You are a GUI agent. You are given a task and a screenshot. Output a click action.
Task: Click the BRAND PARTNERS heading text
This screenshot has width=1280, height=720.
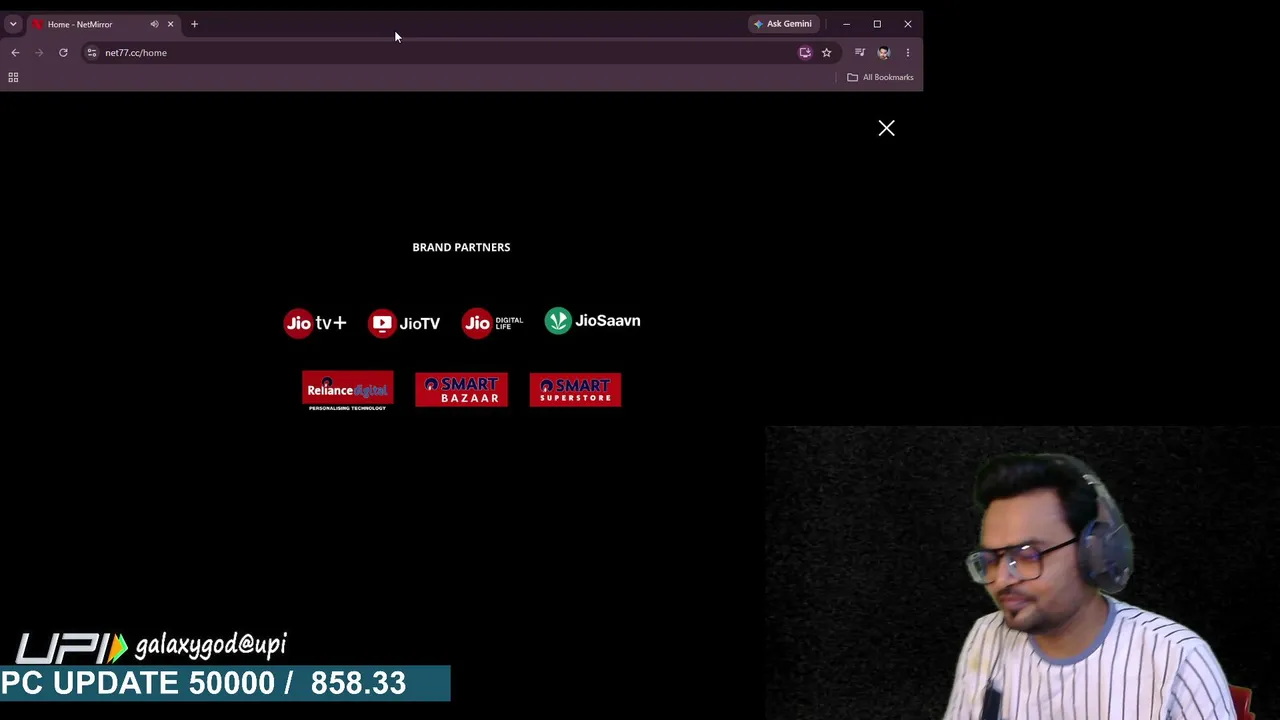coord(461,247)
